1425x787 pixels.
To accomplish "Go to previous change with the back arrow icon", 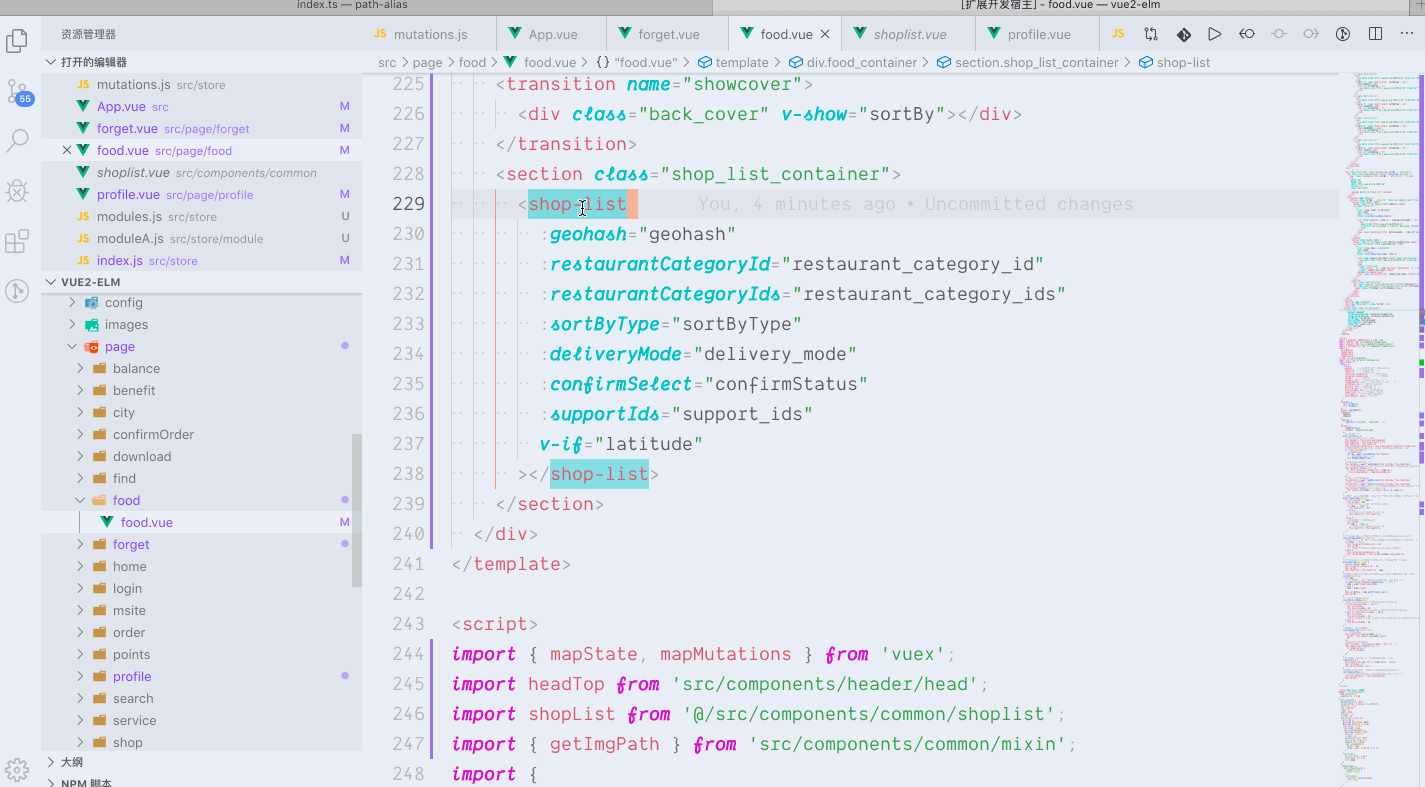I will point(1246,33).
